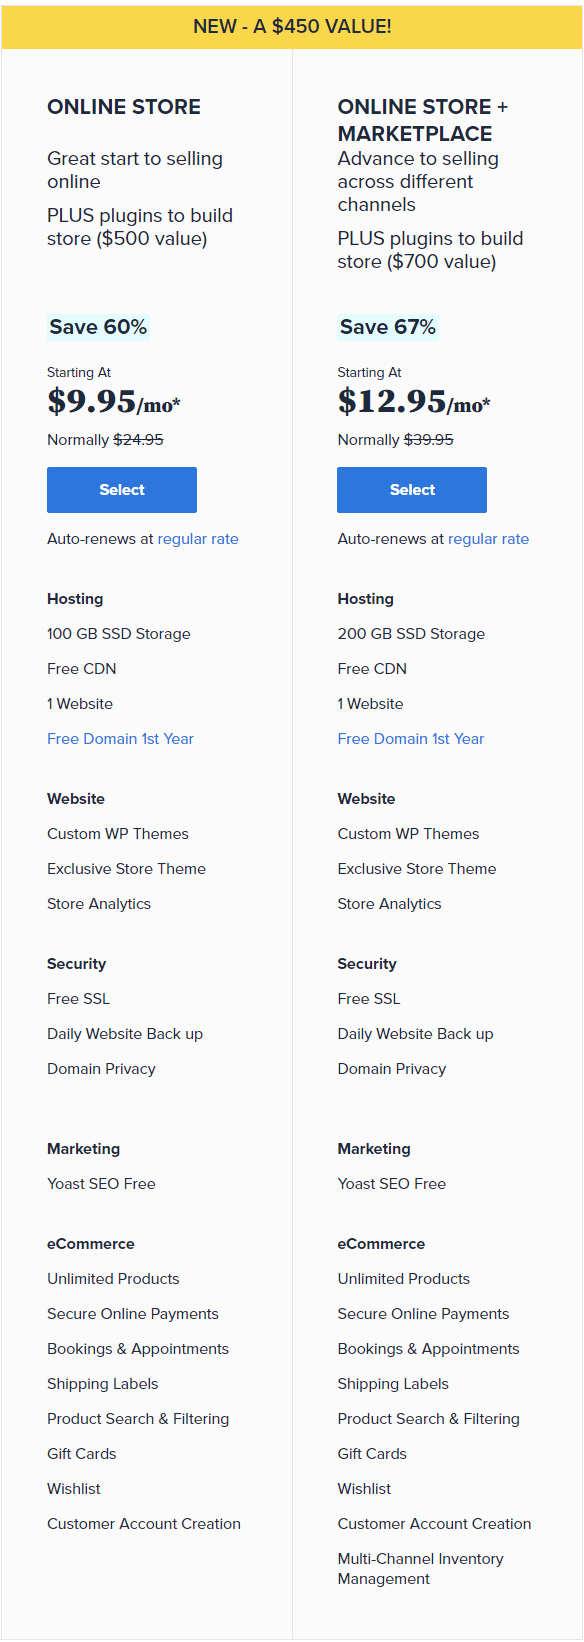584x1642 pixels.
Task: Click Multi-Channel Inventory Management feature
Action: click(x=420, y=1569)
